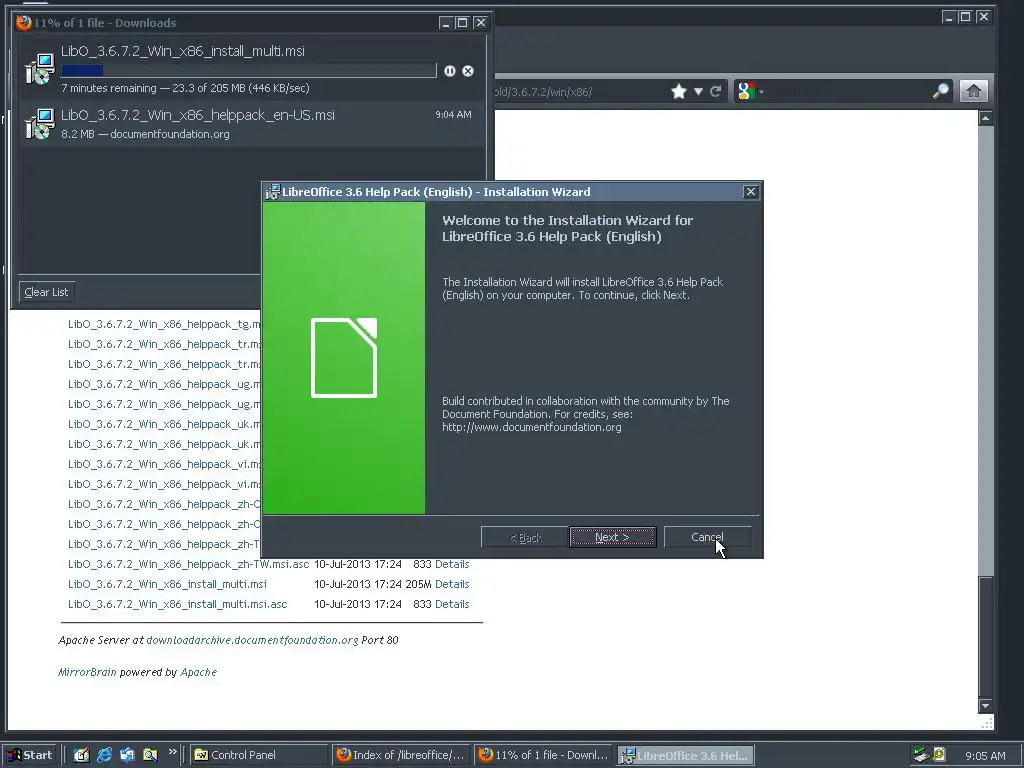1024x768 pixels.
Task: Click Next in the Installation Wizard
Action: (x=613, y=537)
